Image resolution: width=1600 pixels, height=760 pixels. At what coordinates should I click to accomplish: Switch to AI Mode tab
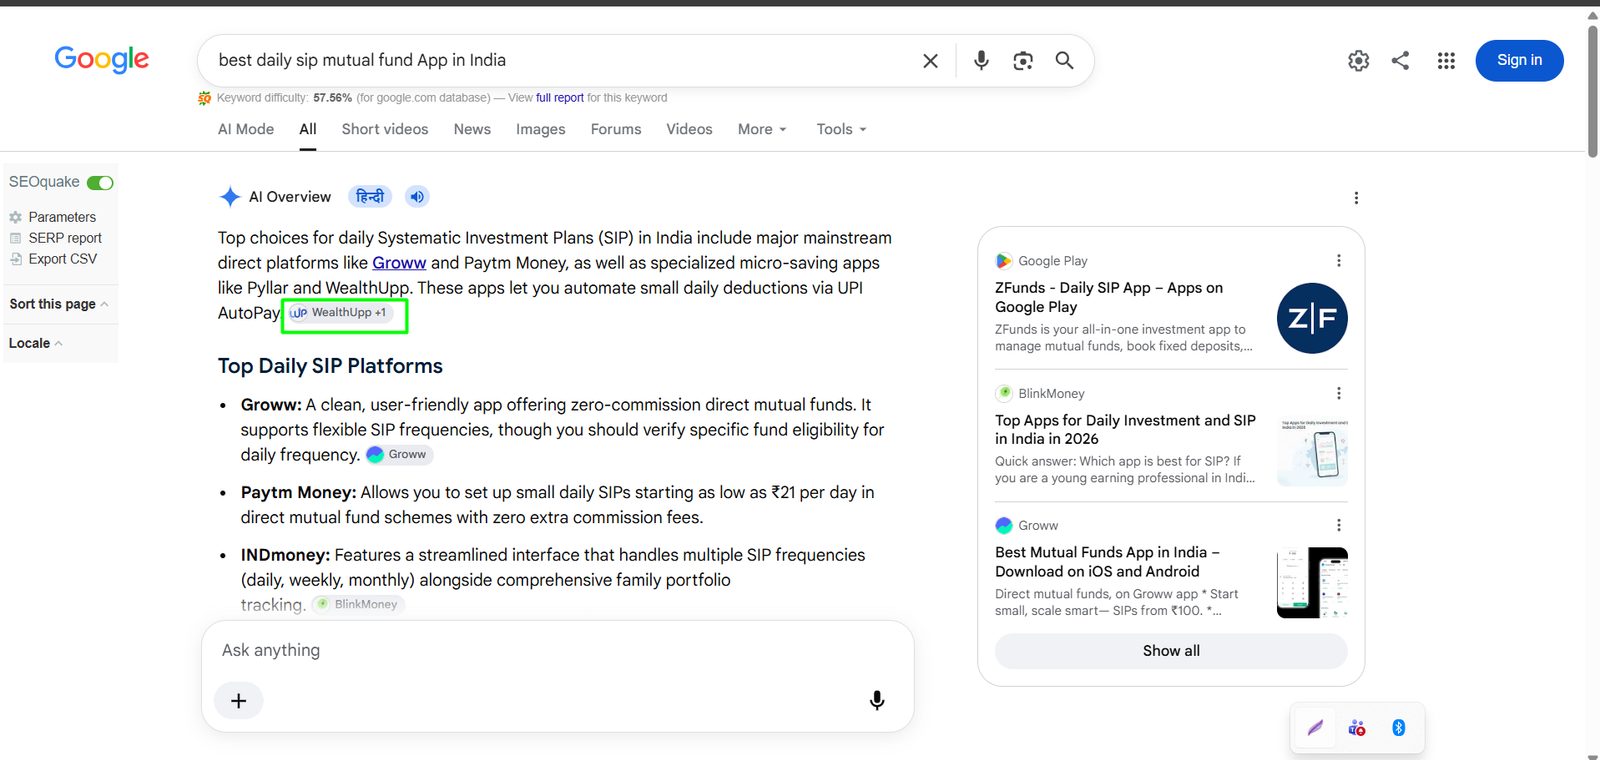pyautogui.click(x=246, y=130)
